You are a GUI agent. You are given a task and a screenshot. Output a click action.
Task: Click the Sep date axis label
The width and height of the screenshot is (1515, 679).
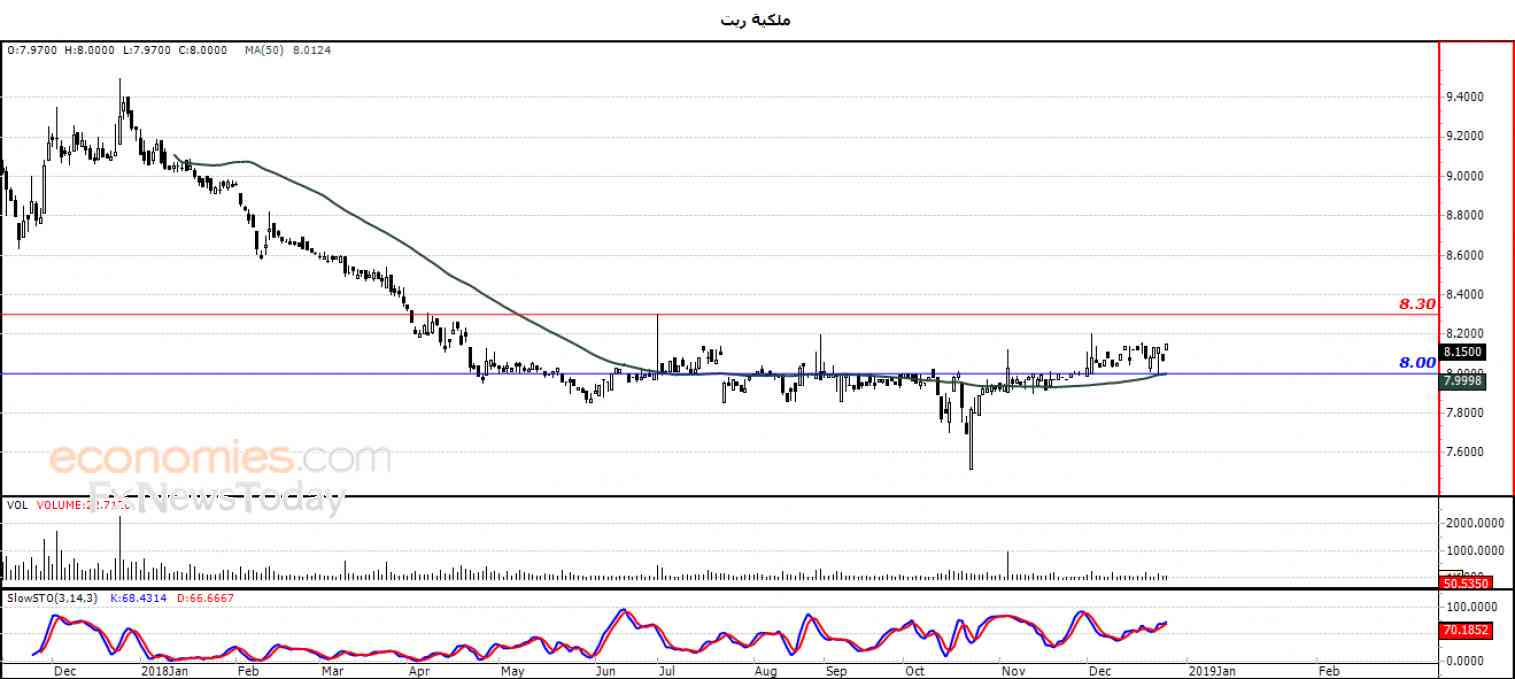point(836,671)
